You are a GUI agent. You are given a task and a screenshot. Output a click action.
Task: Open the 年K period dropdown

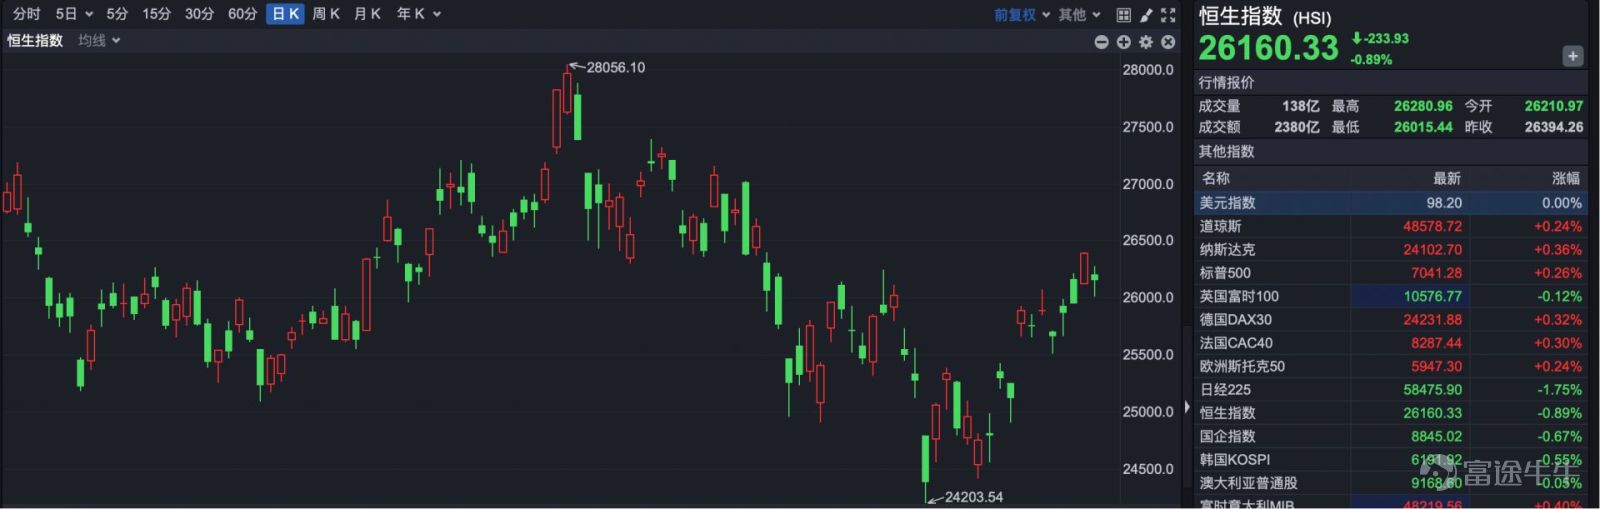tap(418, 14)
